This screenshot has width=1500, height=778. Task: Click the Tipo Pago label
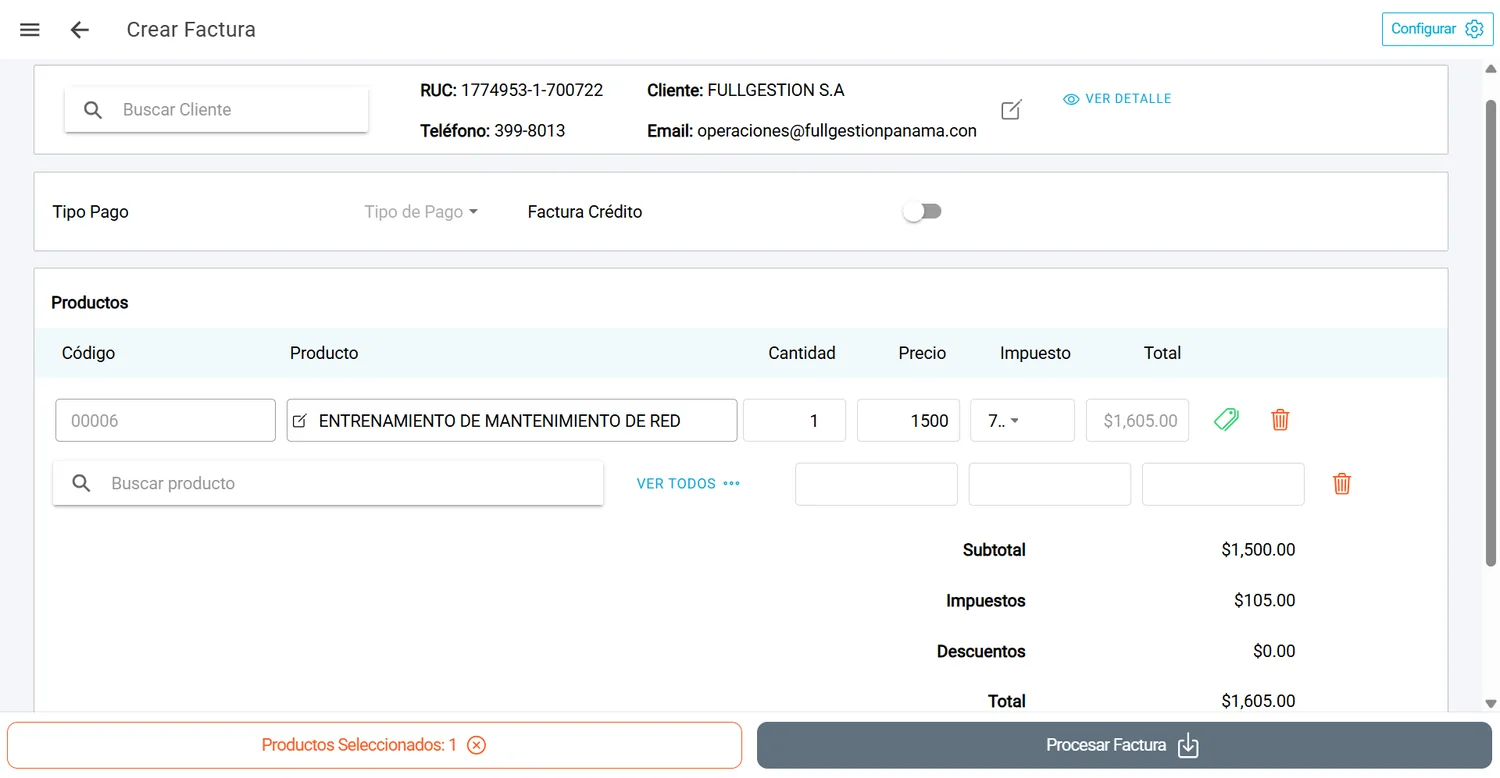[90, 212]
